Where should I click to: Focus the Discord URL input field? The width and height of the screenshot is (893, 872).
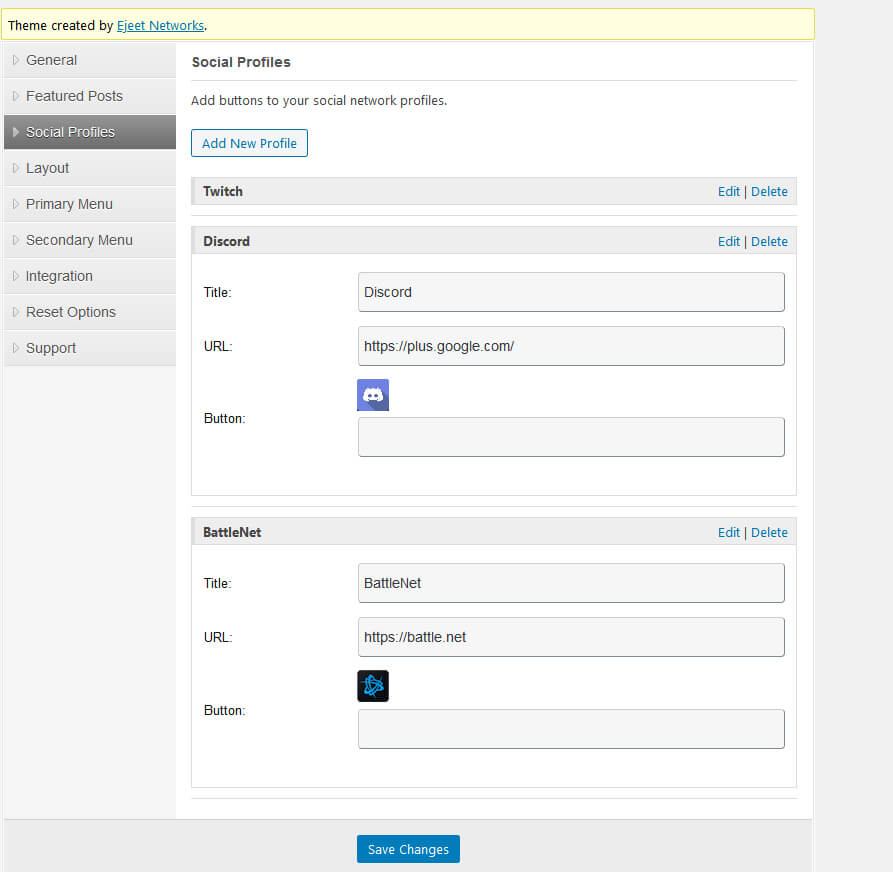pos(571,346)
